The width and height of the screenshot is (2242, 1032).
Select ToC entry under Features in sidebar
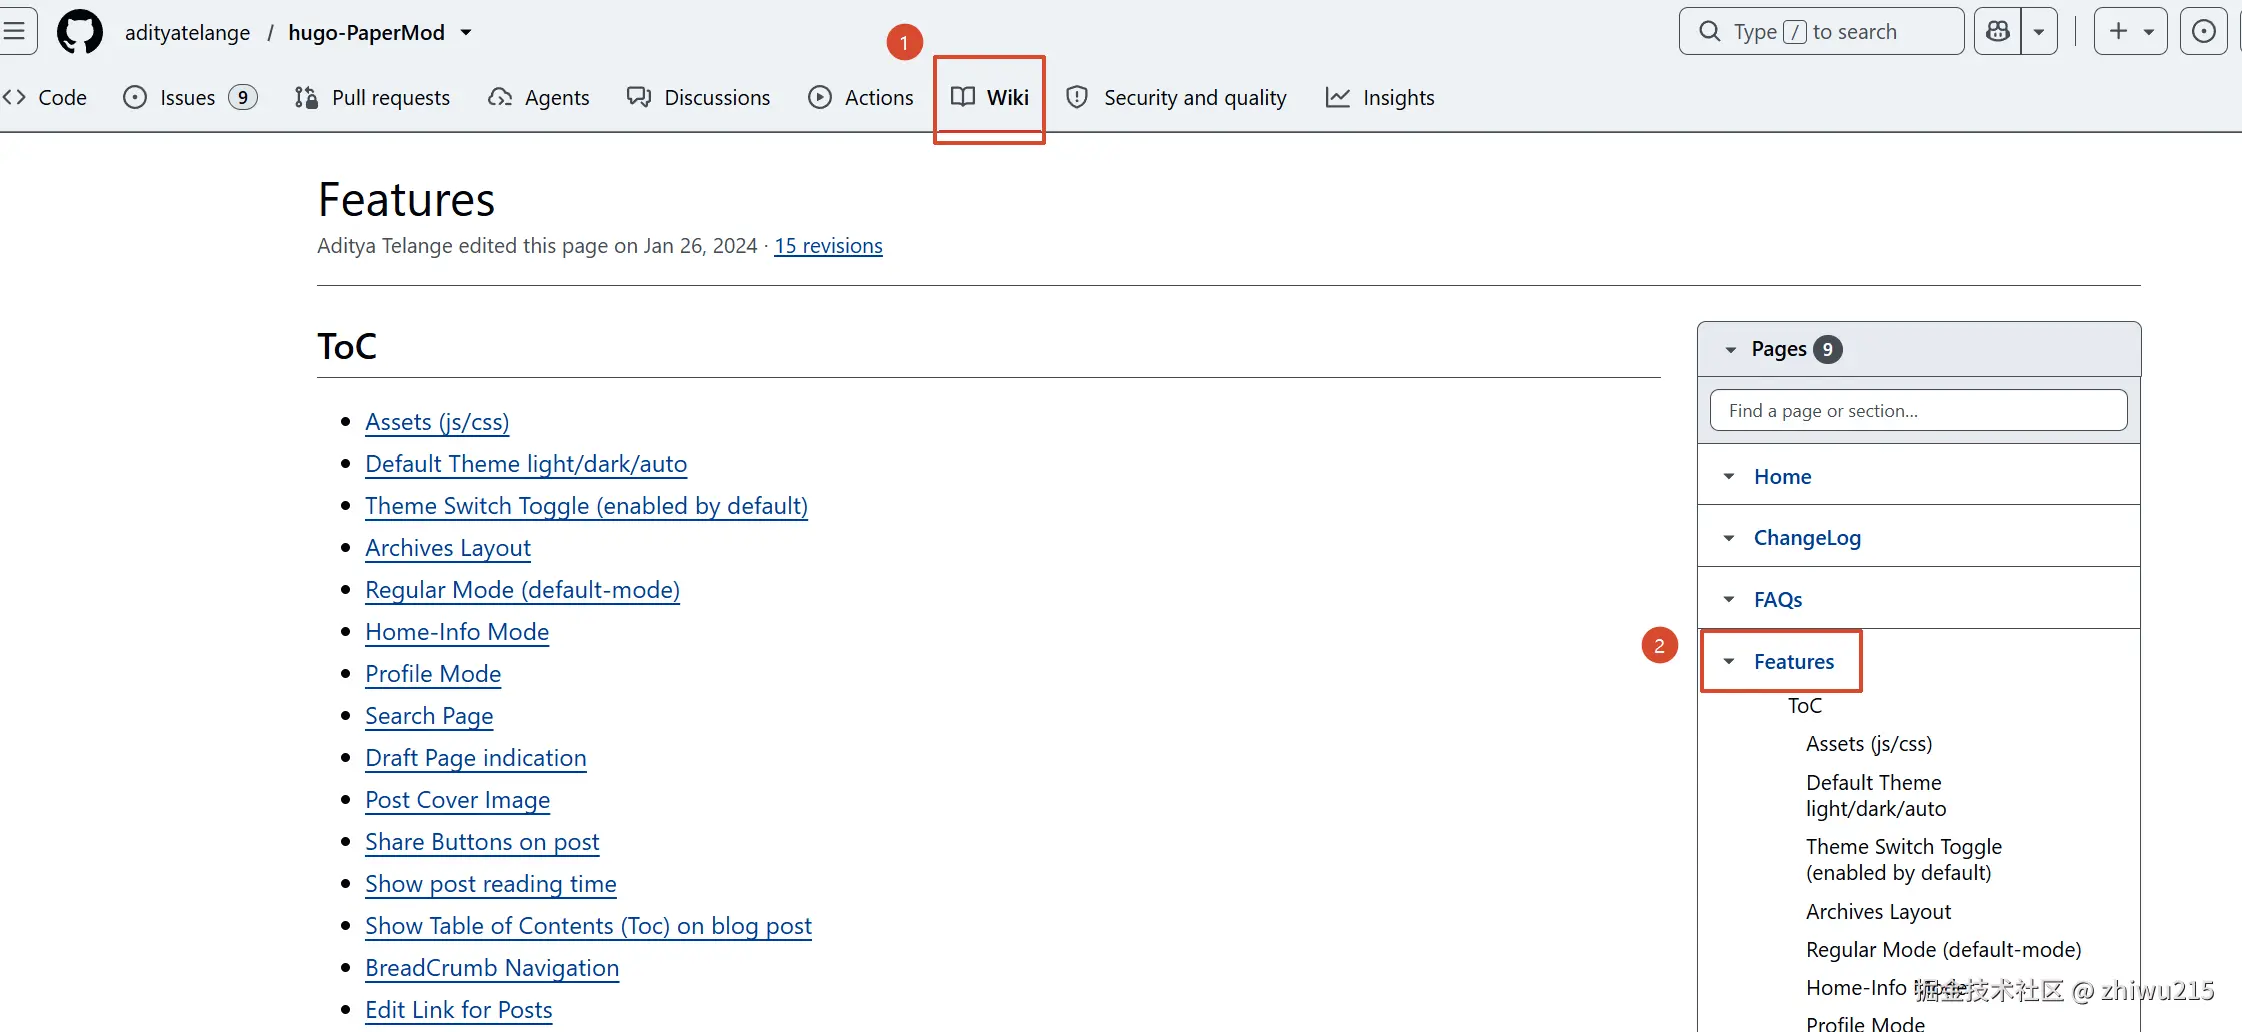(x=1805, y=706)
